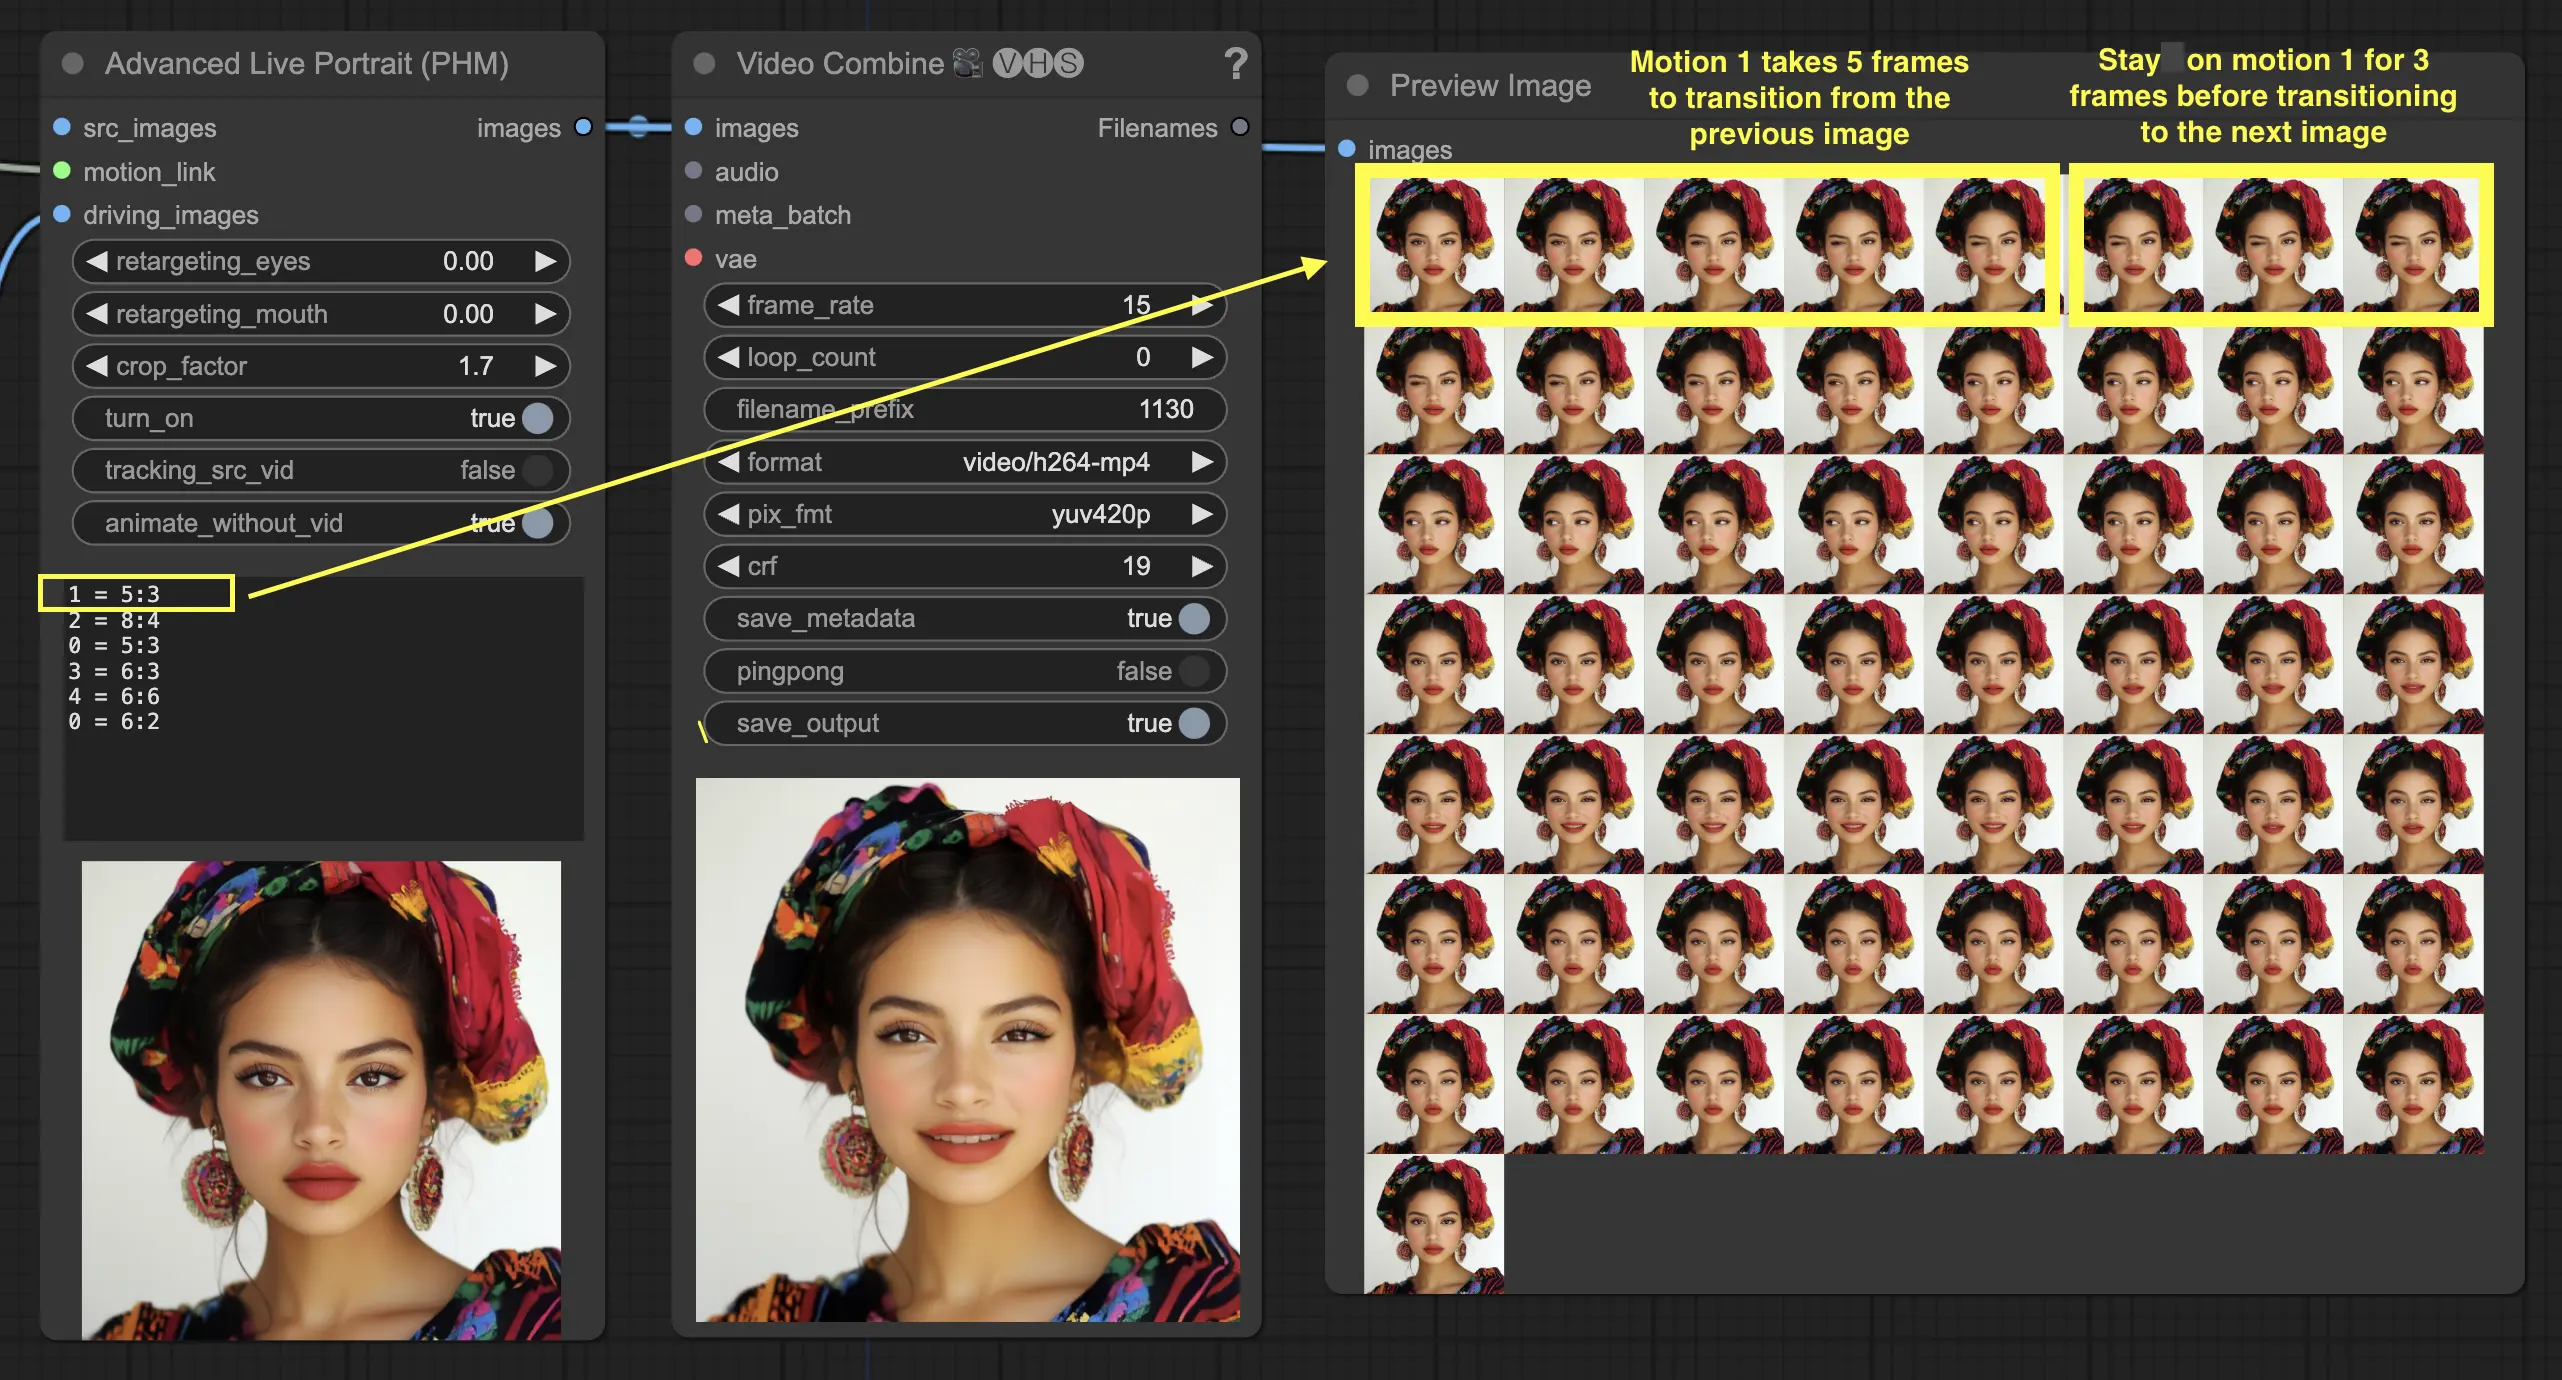This screenshot has width=2562, height=1380.
Task: Click the '0 = 6:2' command line
Action: coord(114,721)
